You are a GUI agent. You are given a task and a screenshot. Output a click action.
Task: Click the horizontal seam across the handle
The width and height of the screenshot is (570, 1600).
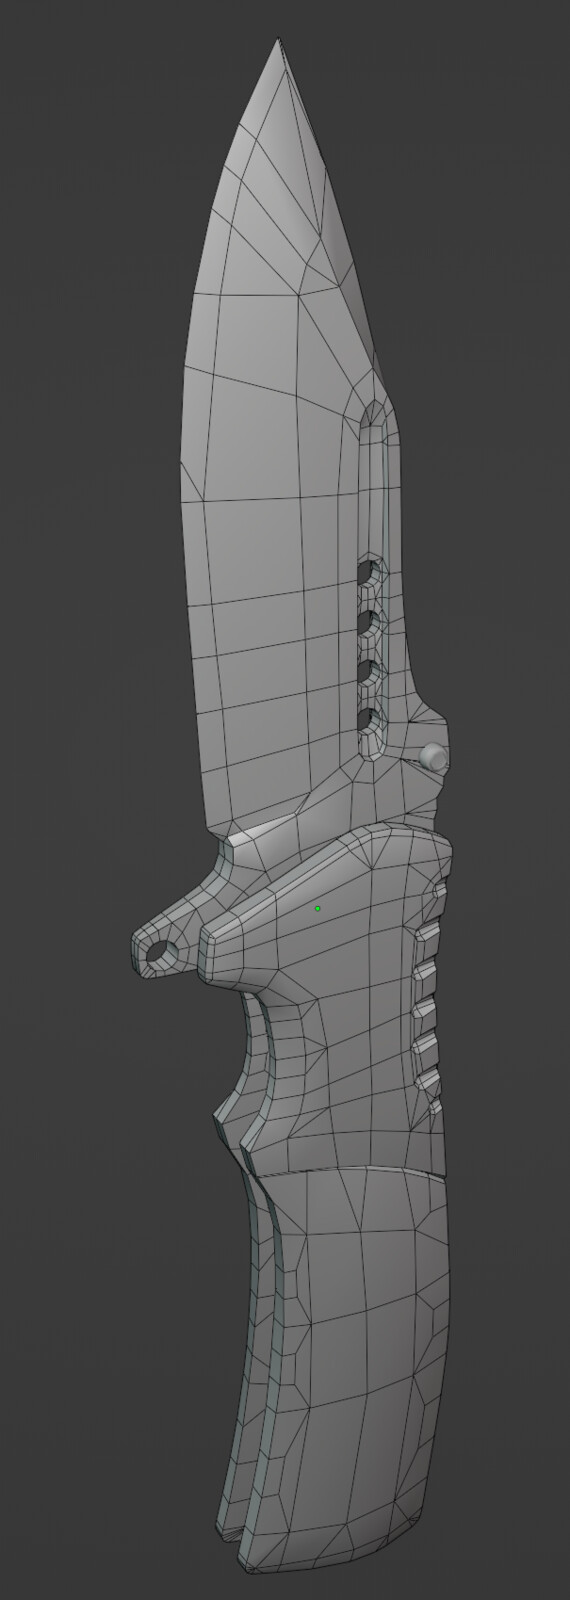345,1167
